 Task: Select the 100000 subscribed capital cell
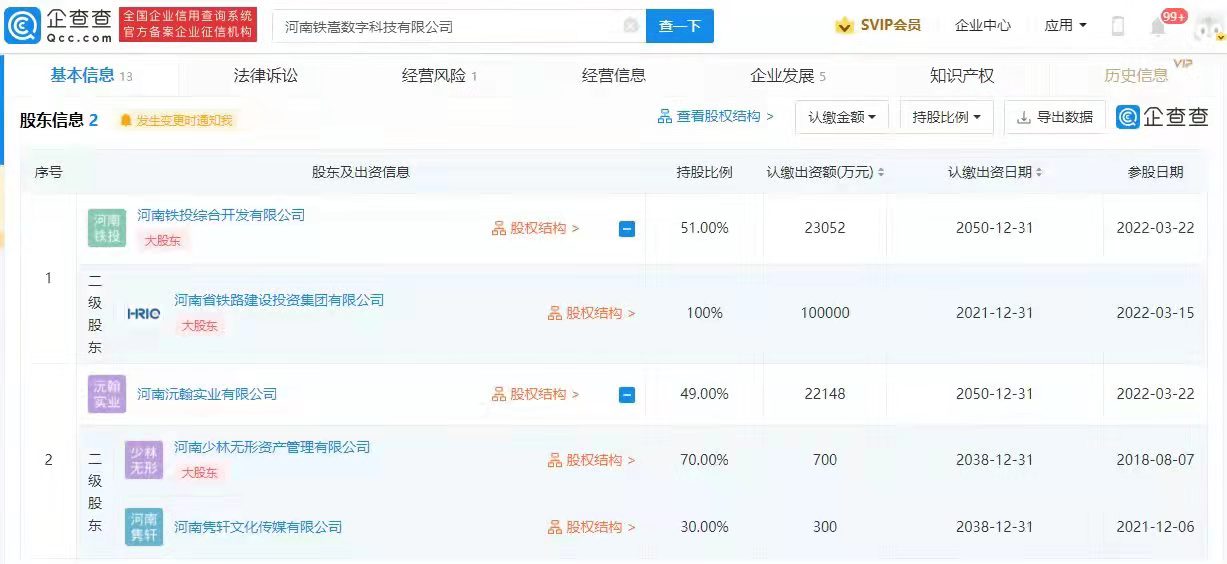[825, 313]
